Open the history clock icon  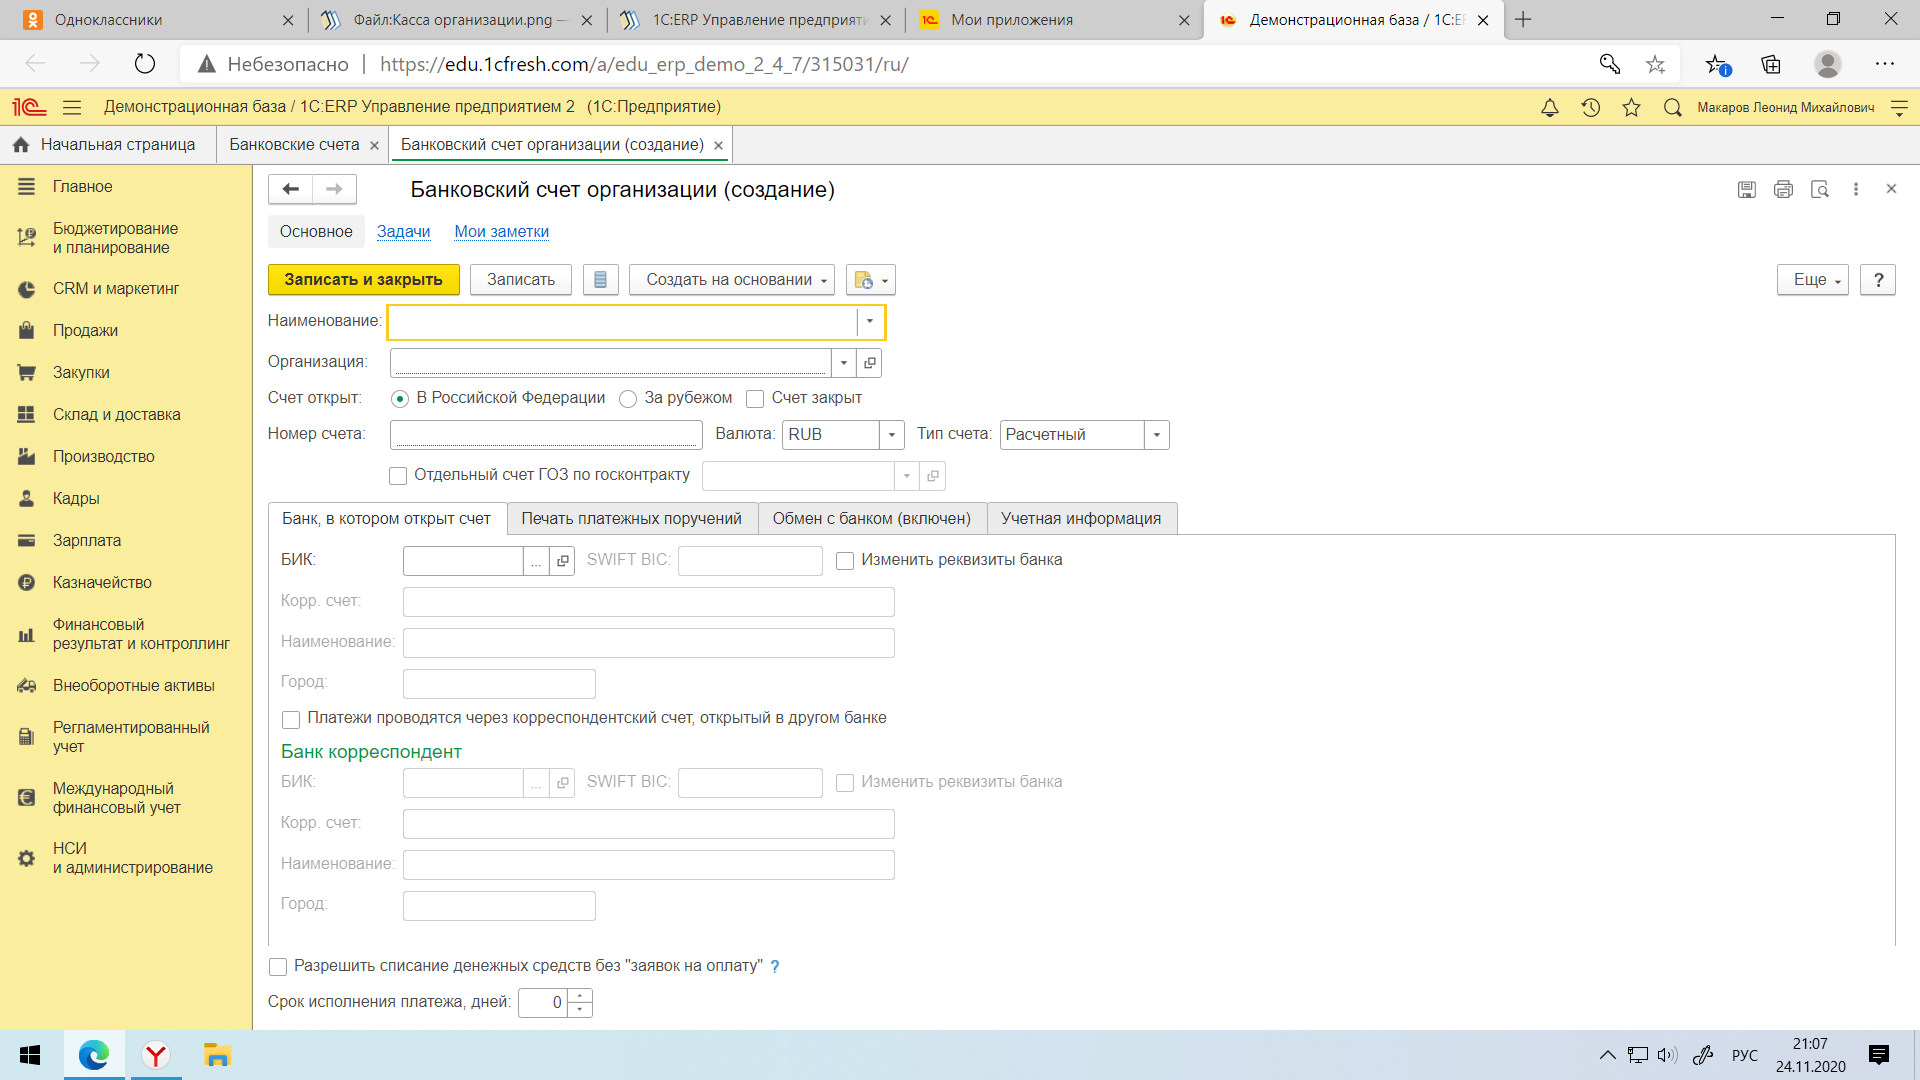(1590, 107)
